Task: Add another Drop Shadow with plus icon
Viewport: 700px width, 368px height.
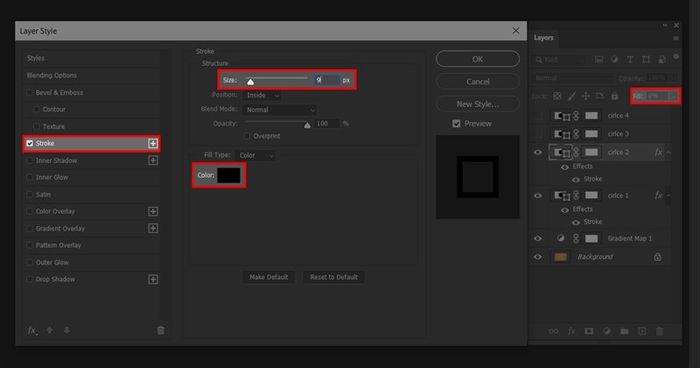Action: point(153,280)
